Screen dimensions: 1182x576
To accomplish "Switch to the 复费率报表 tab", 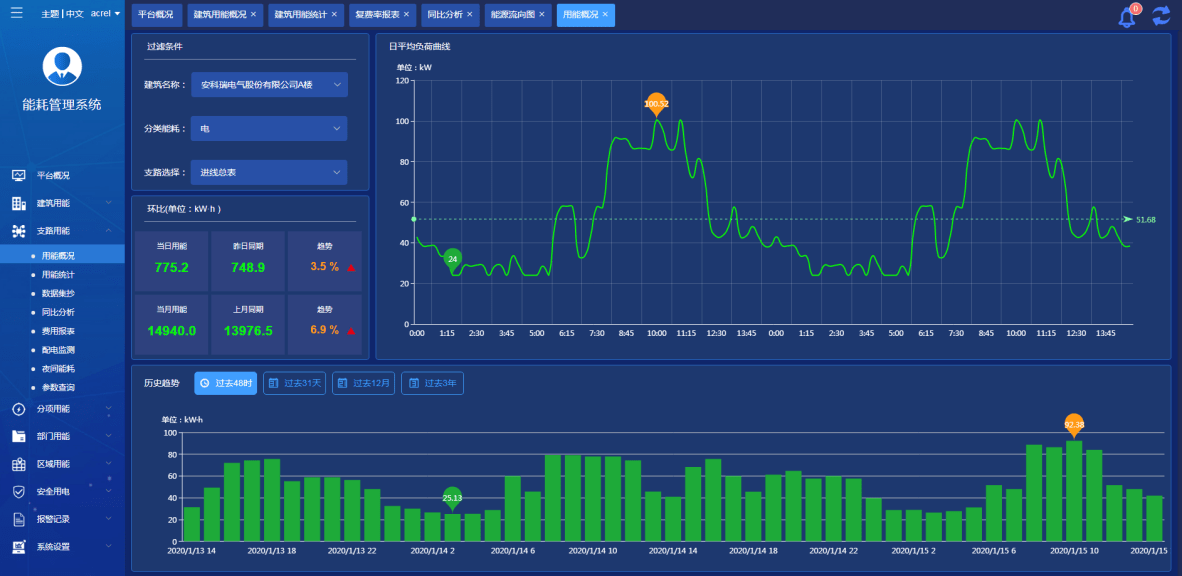I will point(377,15).
